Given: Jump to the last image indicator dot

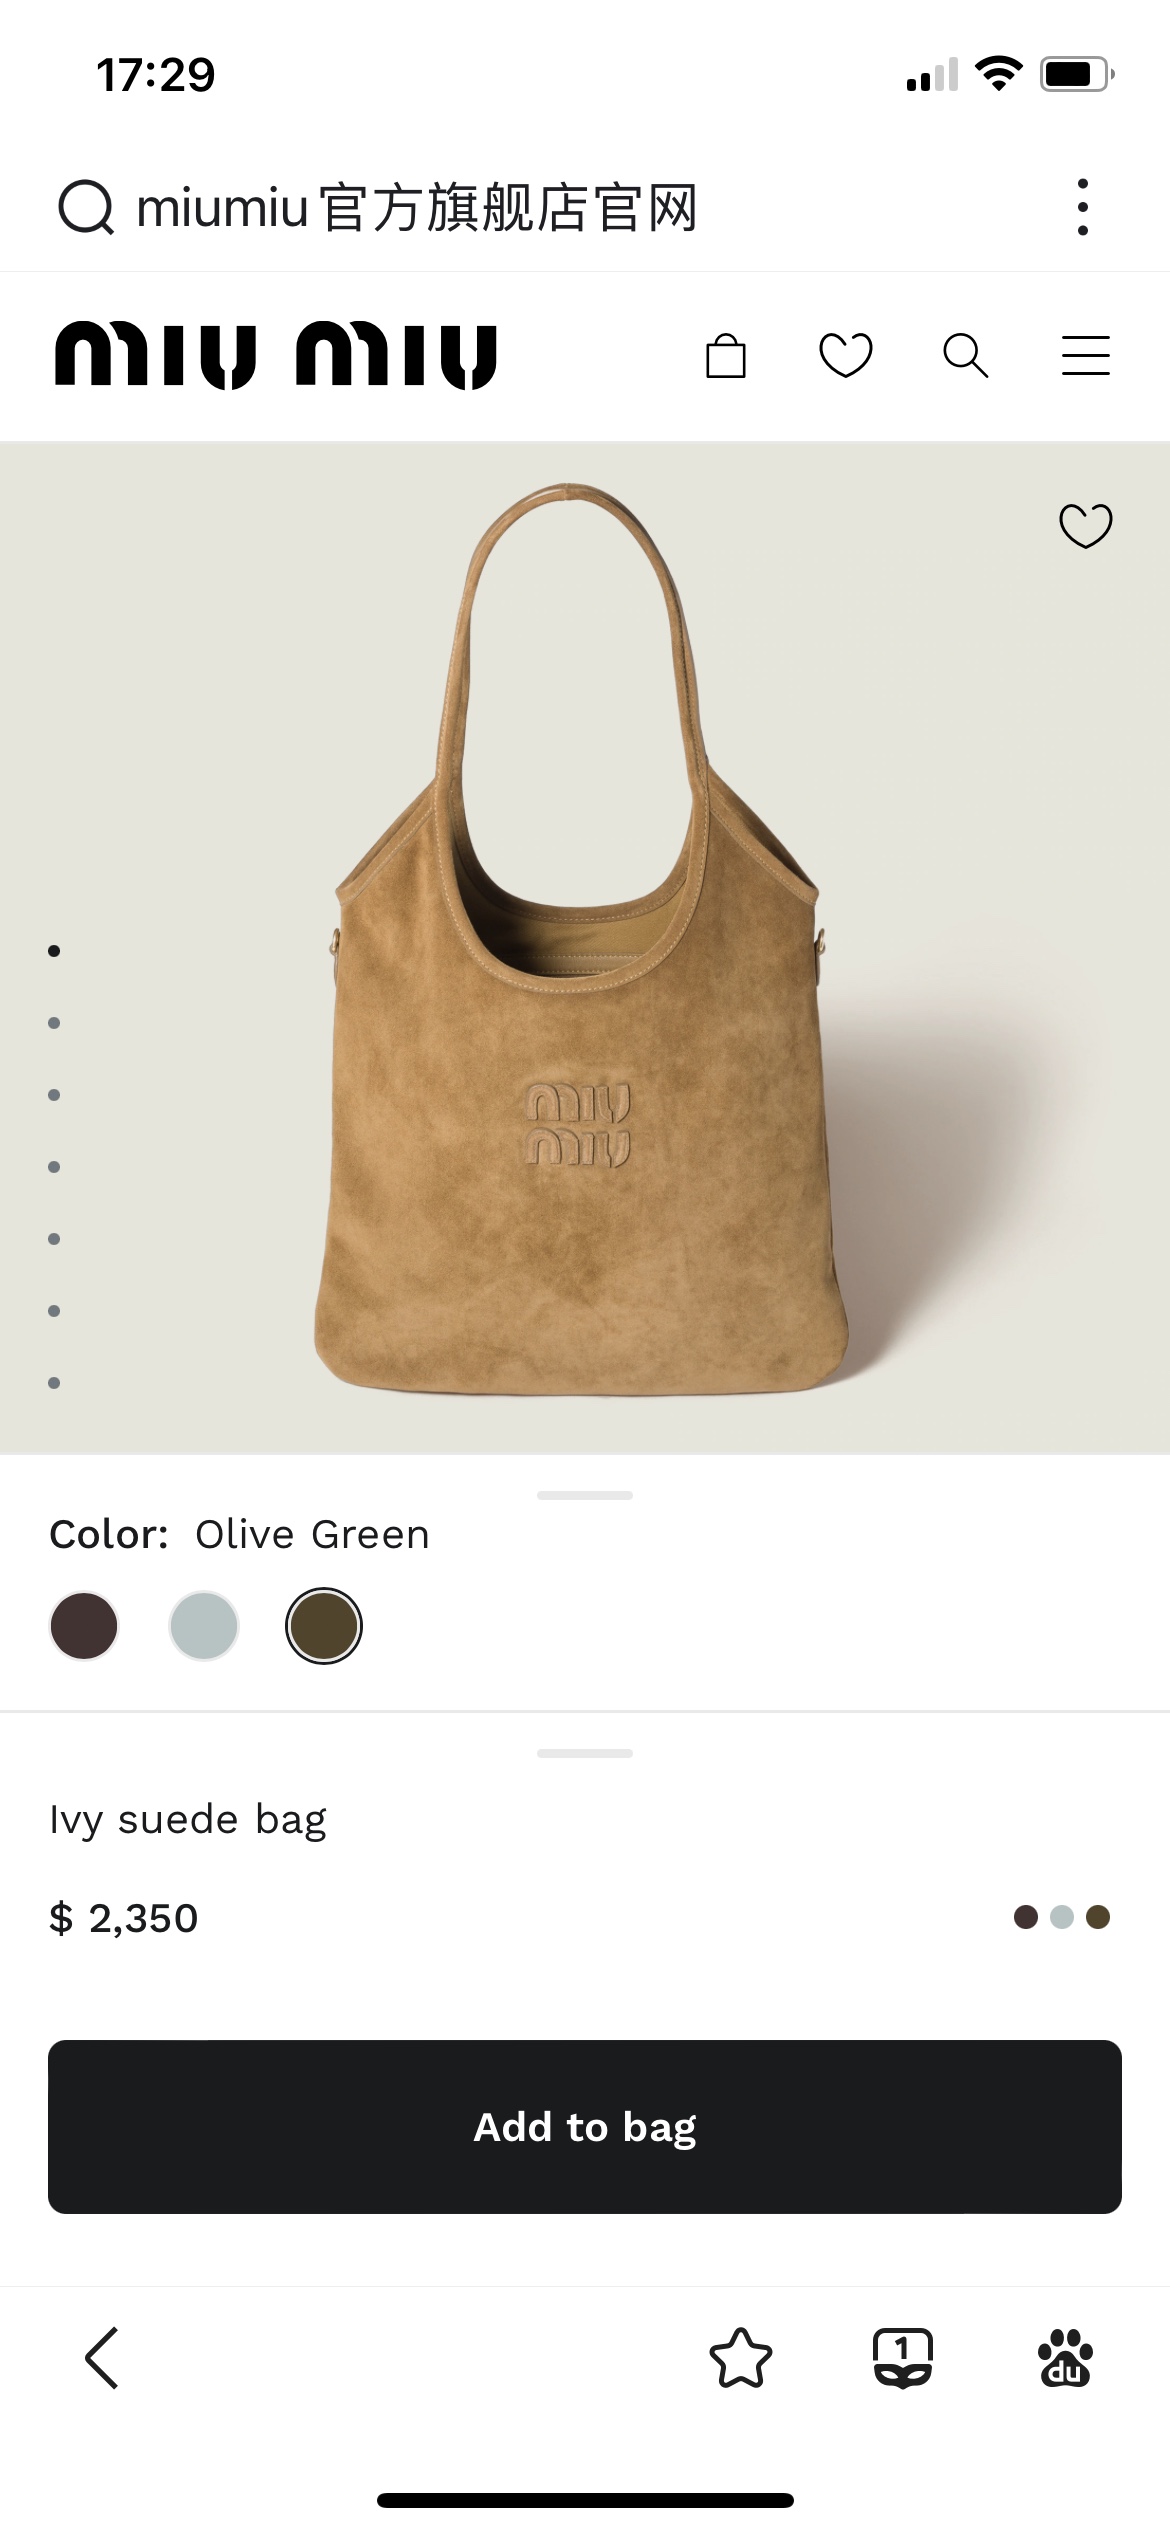Looking at the screenshot, I should point(54,1383).
